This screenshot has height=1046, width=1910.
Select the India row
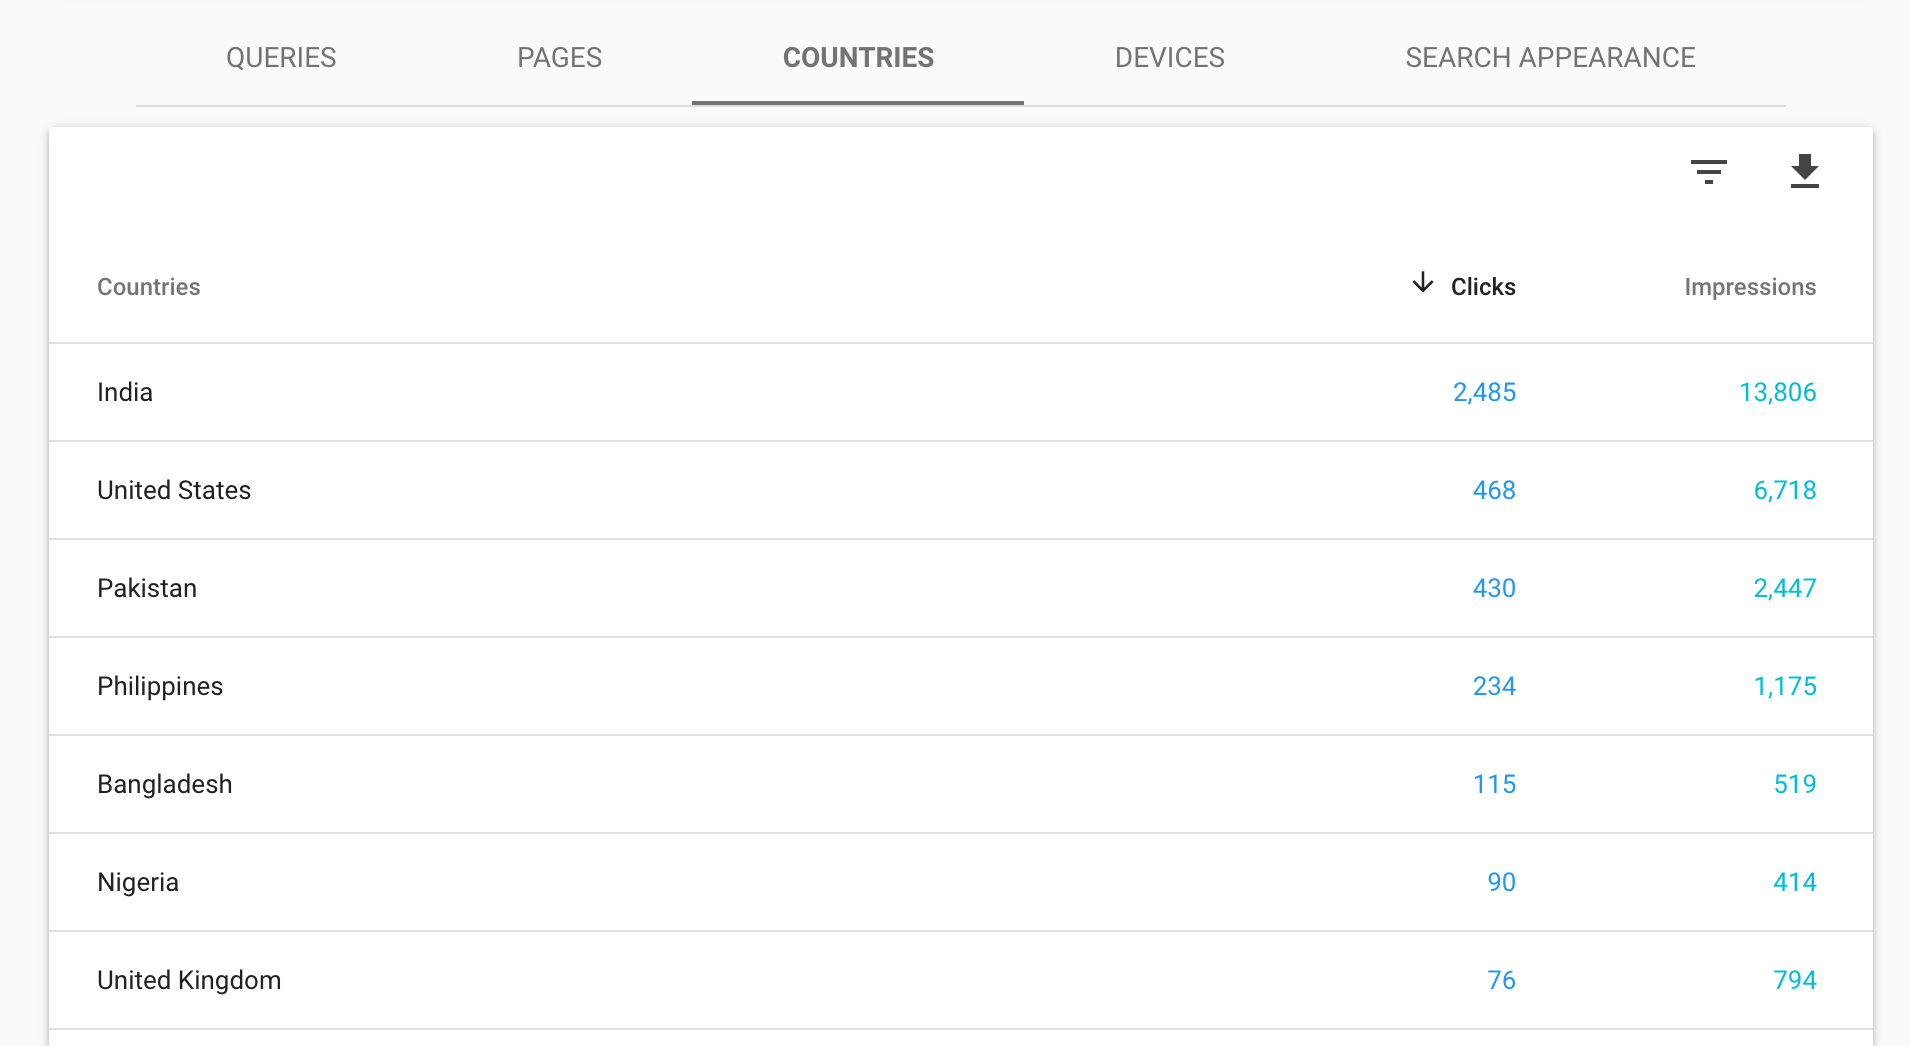tap(125, 392)
